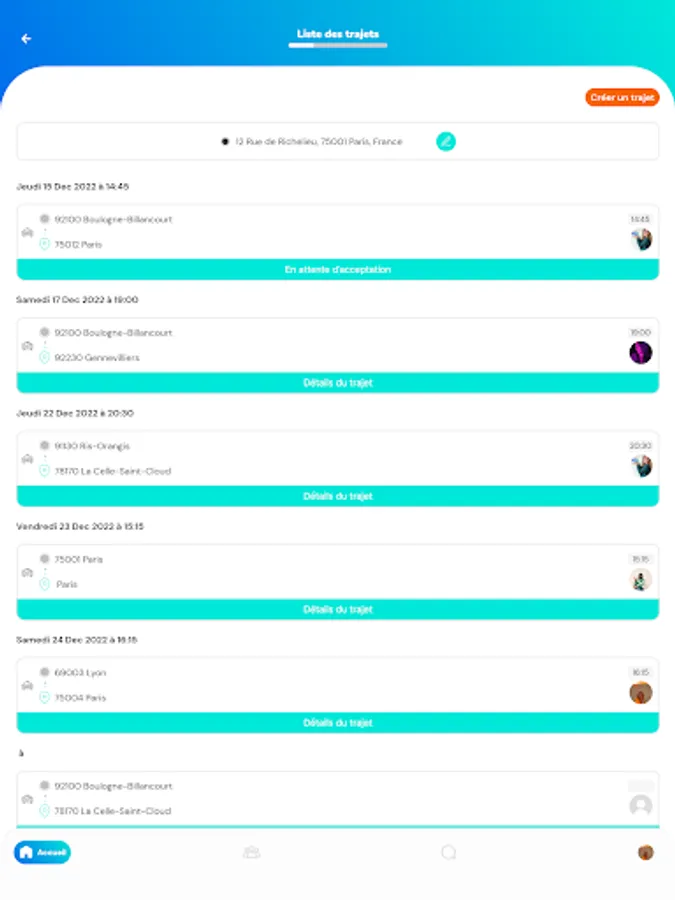Click the Créer un trajet button
Screen dimensions: 675x900
pos(622,98)
